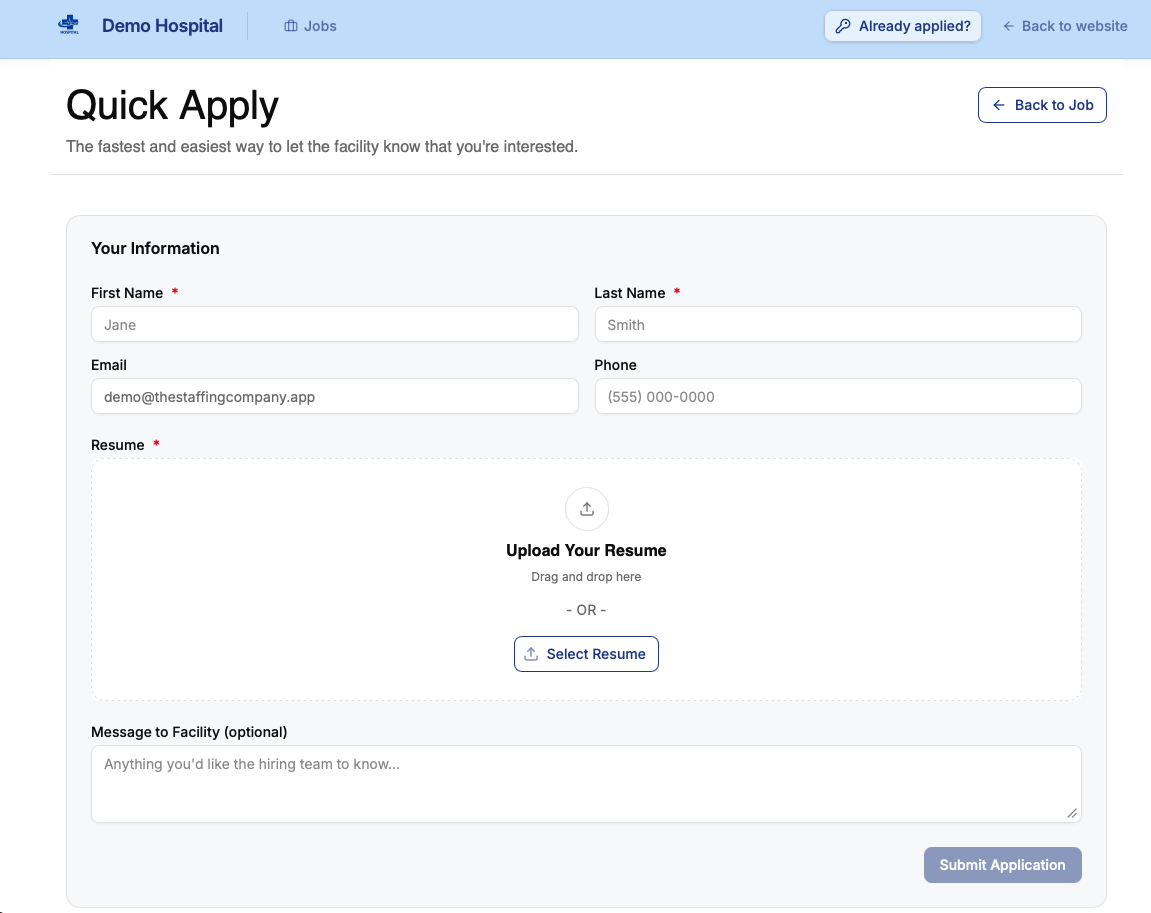
Task: Click the Phone number input field
Action: (838, 396)
